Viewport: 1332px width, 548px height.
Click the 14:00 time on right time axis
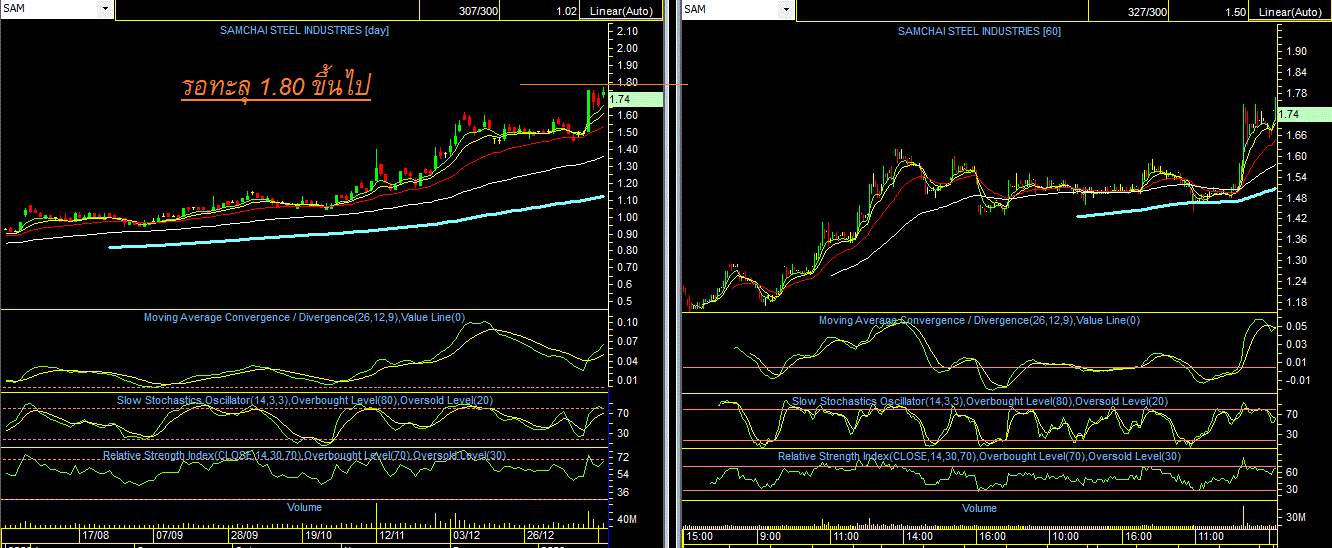pyautogui.click(x=920, y=537)
